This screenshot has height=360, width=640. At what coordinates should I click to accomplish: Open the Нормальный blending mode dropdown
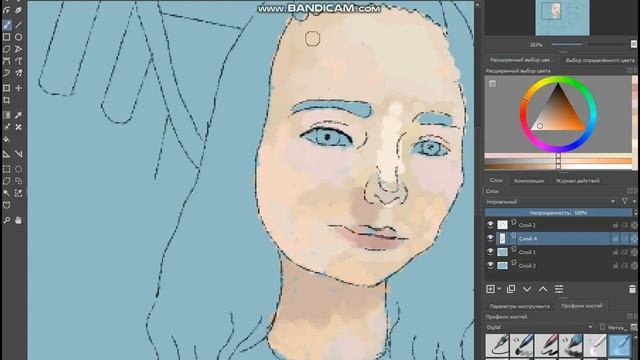click(551, 202)
